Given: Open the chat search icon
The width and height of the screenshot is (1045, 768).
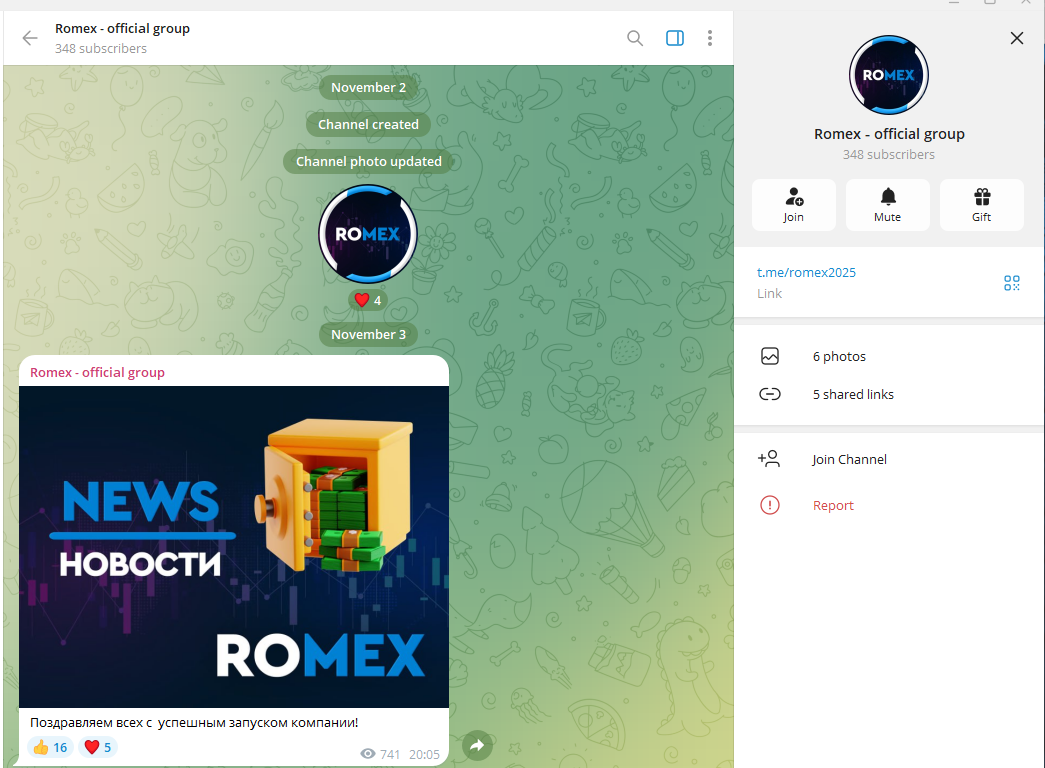Looking at the screenshot, I should tap(635, 37).
